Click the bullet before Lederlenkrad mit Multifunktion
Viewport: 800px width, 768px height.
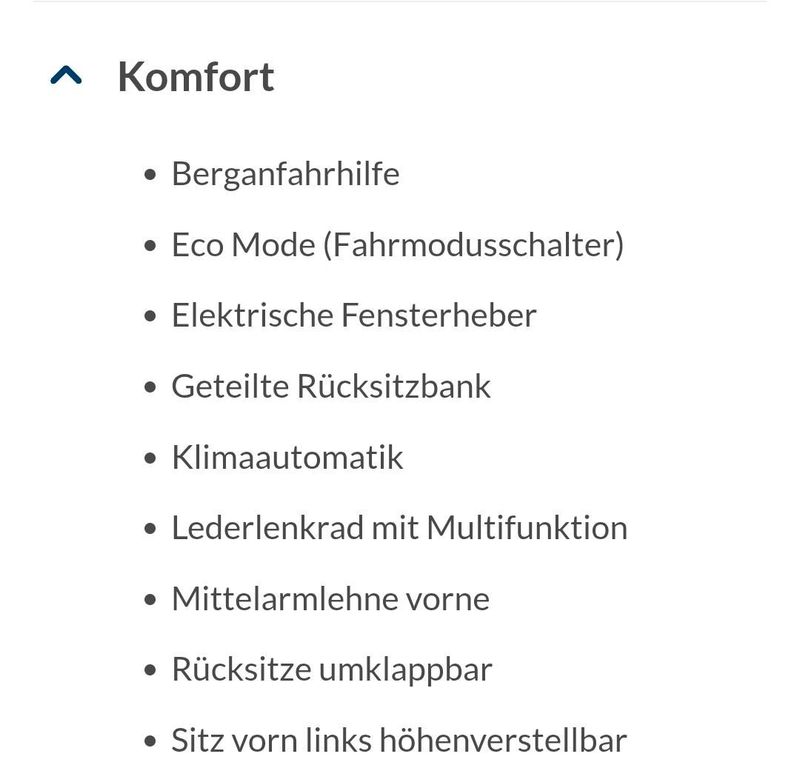[x=150, y=529]
